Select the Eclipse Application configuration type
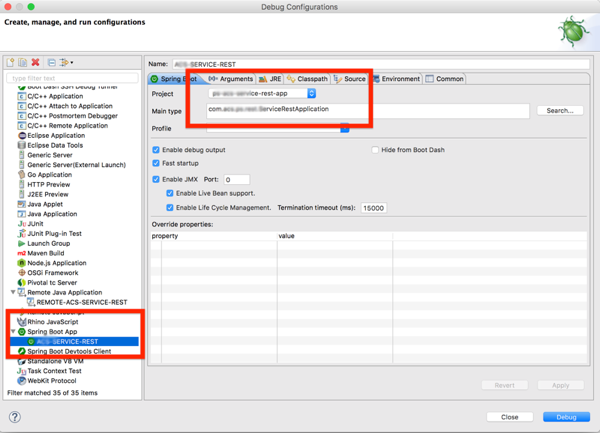Viewport: 600px width, 433px height. tap(56, 135)
